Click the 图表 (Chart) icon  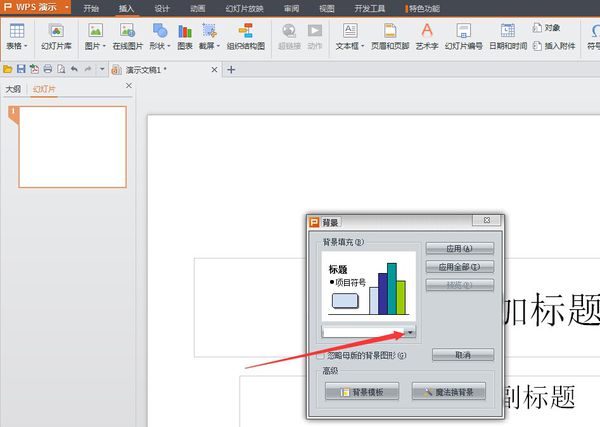pos(185,38)
